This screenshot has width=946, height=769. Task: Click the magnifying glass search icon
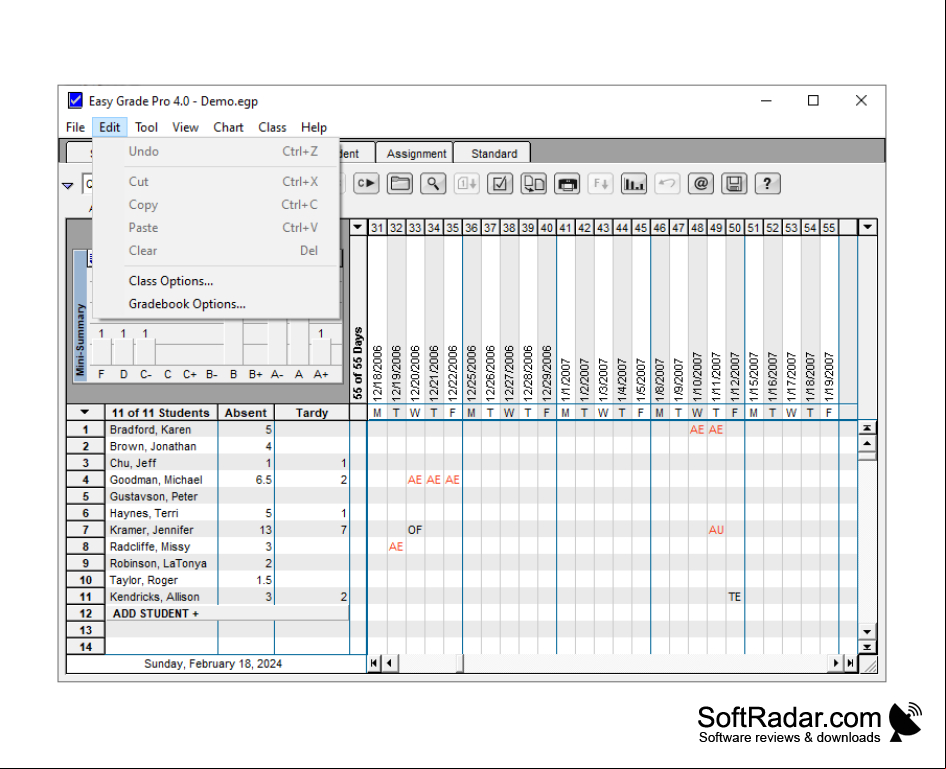point(433,183)
